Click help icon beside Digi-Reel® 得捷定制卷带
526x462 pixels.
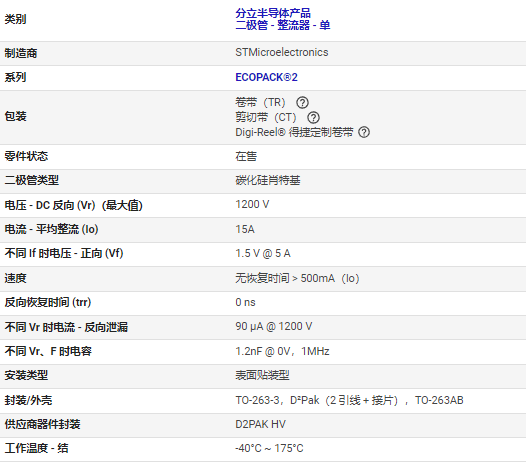(364, 132)
